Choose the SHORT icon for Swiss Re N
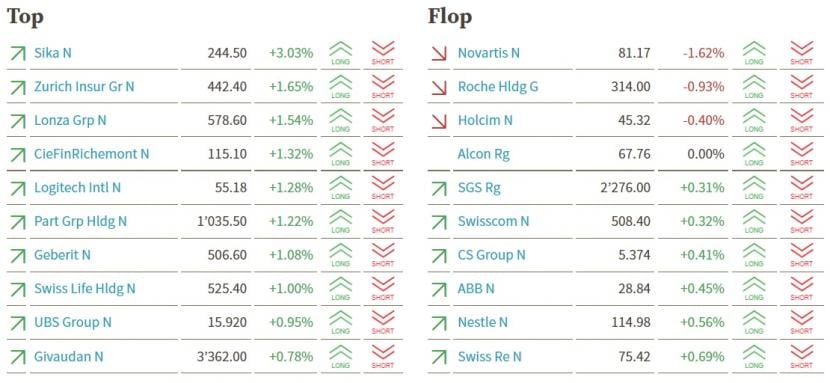Image resolution: width=830 pixels, height=383 pixels. coord(801,356)
